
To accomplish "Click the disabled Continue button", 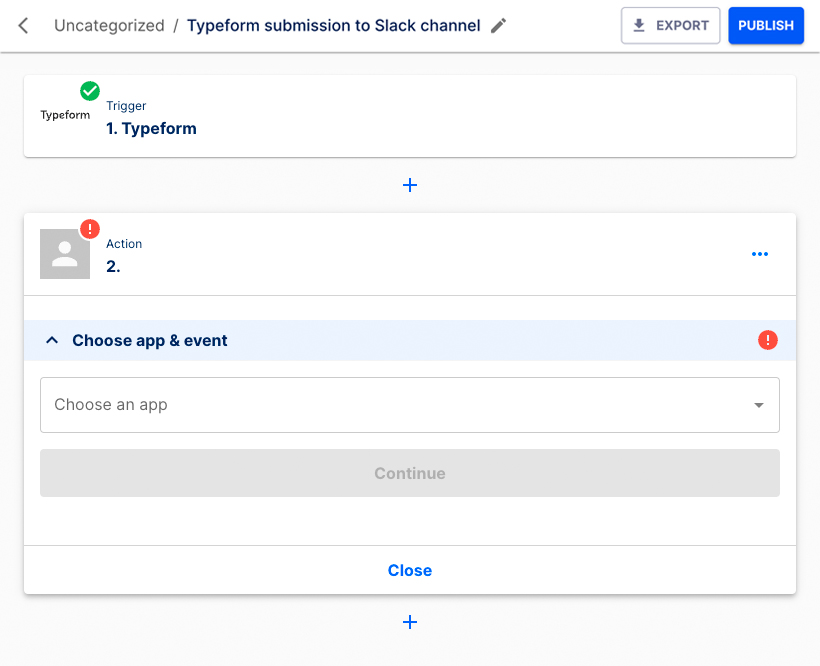I will coord(410,472).
